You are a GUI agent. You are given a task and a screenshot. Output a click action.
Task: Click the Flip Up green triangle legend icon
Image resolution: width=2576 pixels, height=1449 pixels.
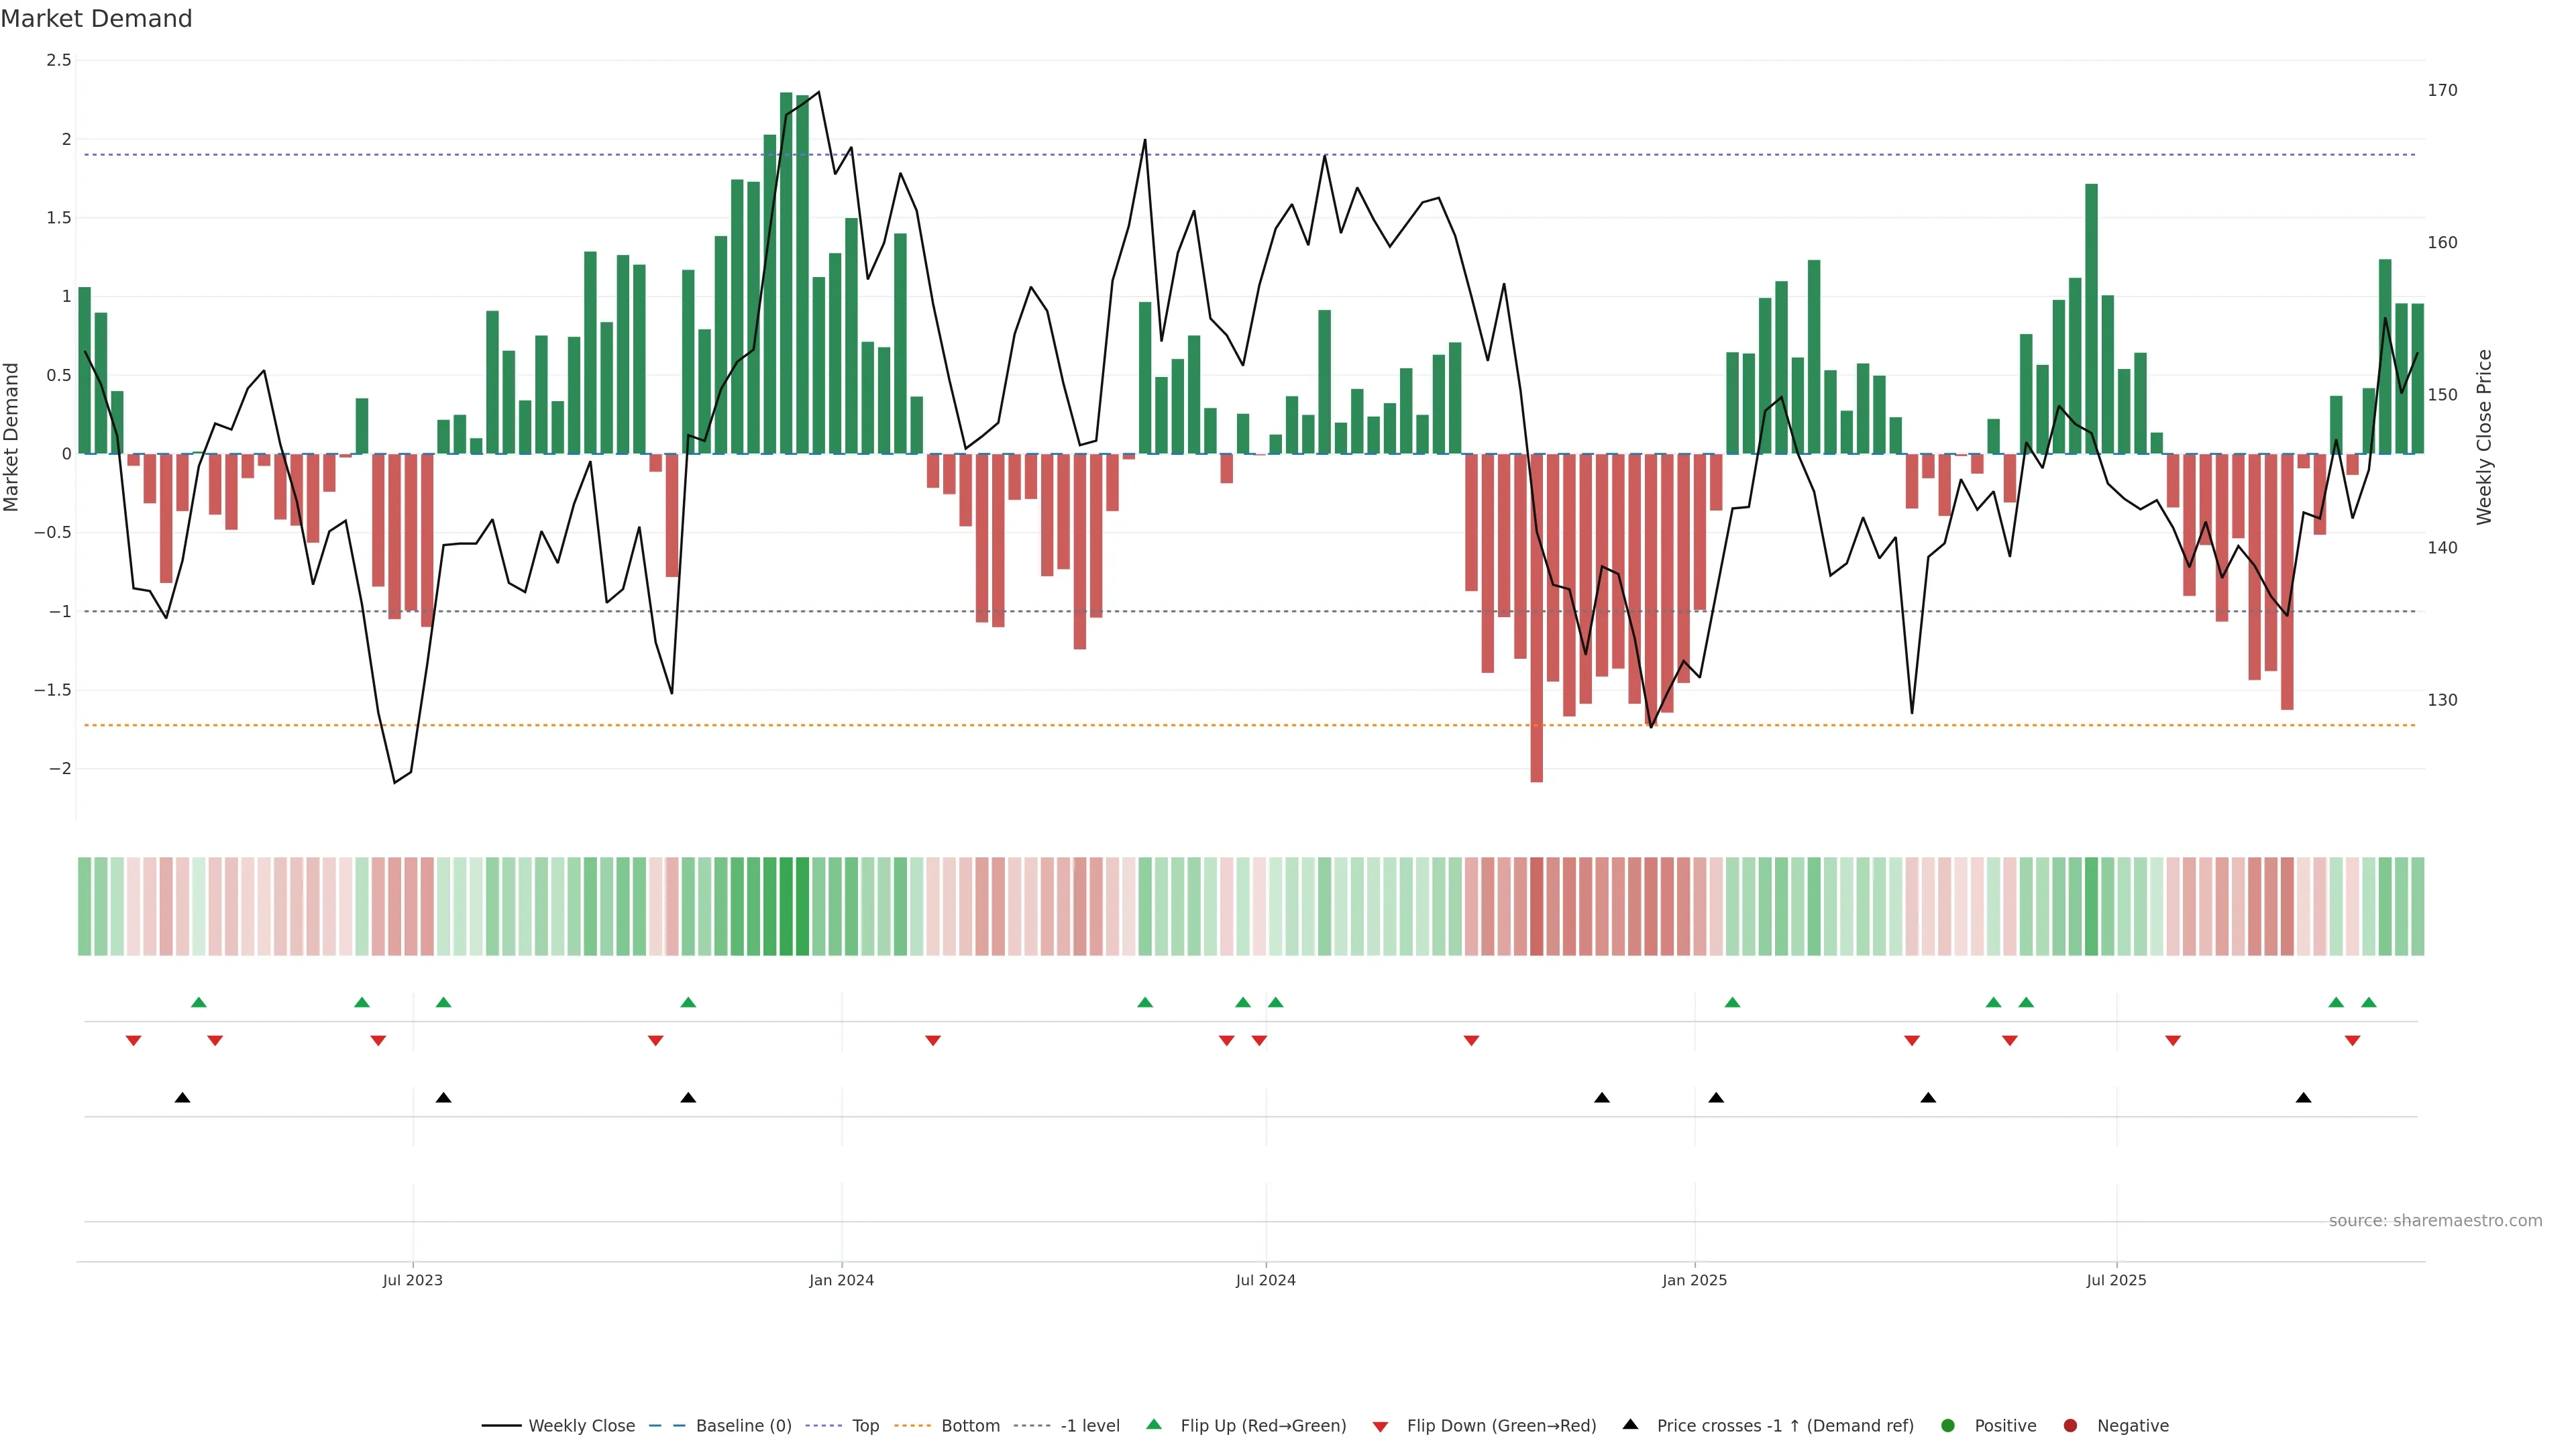[x=1154, y=1425]
